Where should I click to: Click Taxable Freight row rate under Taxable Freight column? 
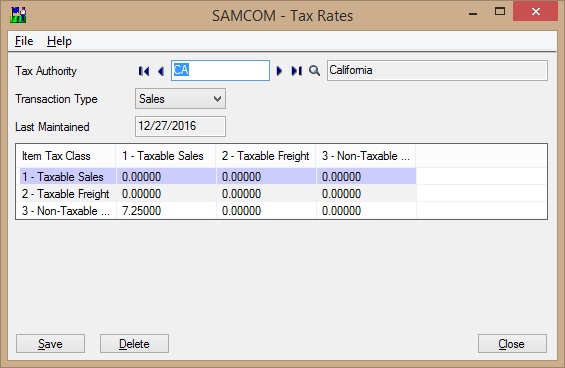pyautogui.click(x=266, y=194)
